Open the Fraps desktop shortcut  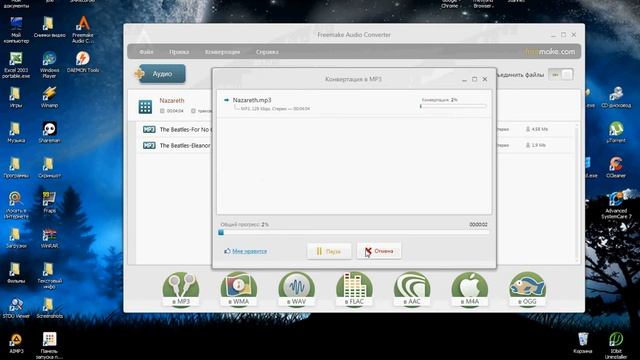[49, 202]
